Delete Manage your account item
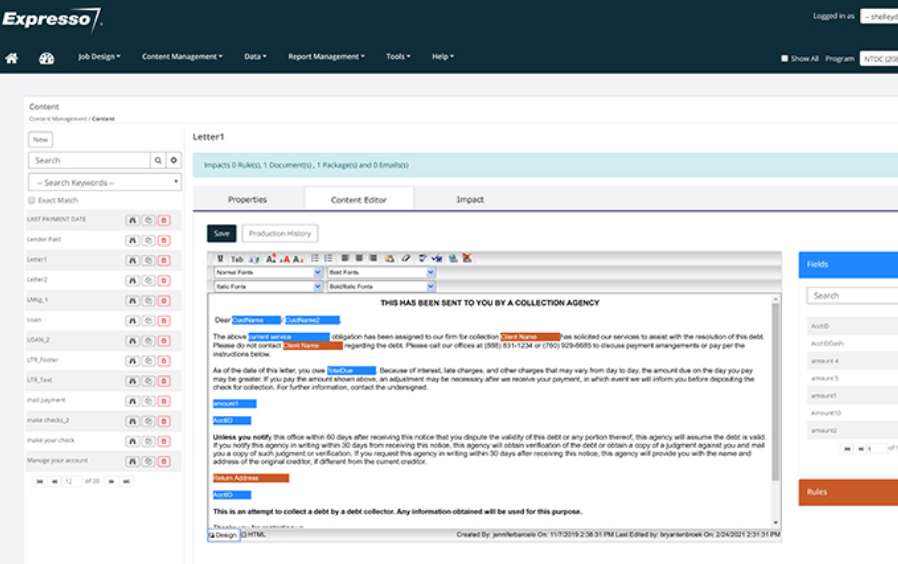898x564 pixels. click(x=164, y=461)
